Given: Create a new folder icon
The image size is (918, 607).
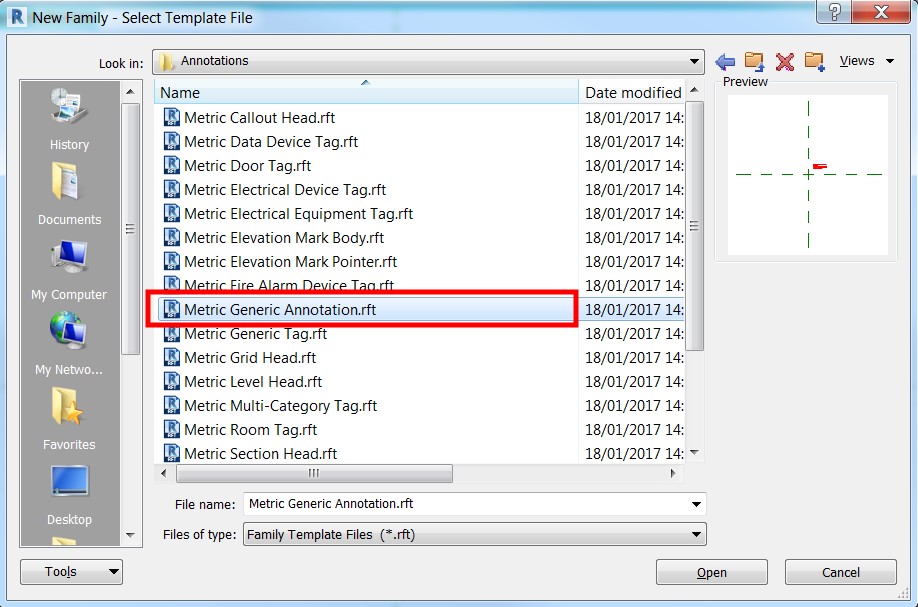Looking at the screenshot, I should pyautogui.click(x=814, y=61).
